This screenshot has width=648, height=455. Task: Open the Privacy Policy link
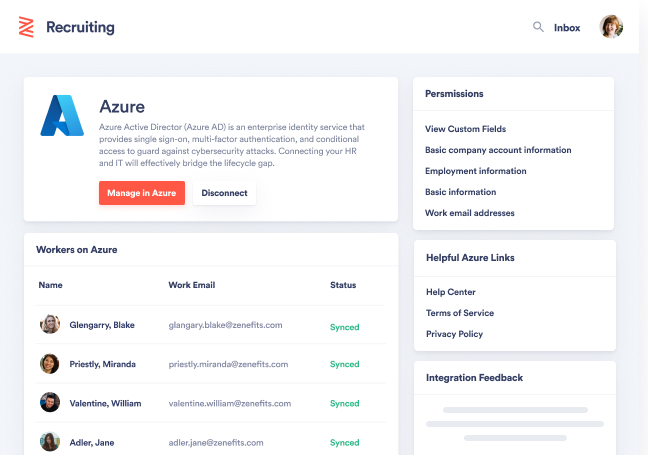pyautogui.click(x=454, y=334)
